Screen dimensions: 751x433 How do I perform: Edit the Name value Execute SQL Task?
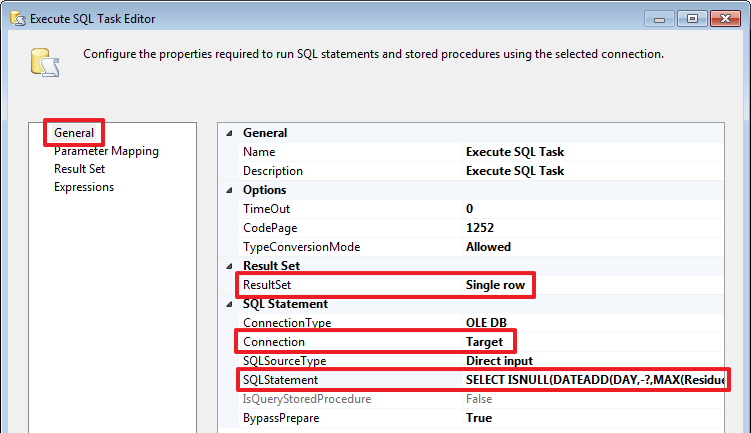[x=515, y=152]
